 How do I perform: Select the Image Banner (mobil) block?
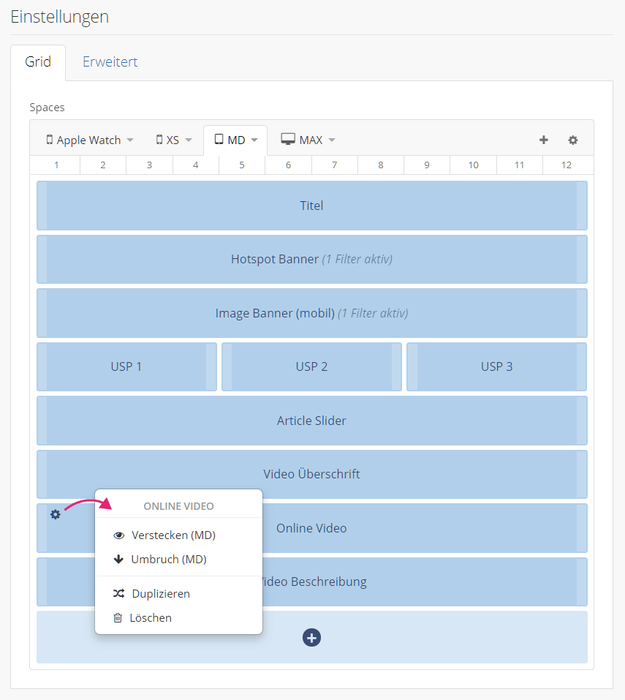pyautogui.click(x=312, y=313)
